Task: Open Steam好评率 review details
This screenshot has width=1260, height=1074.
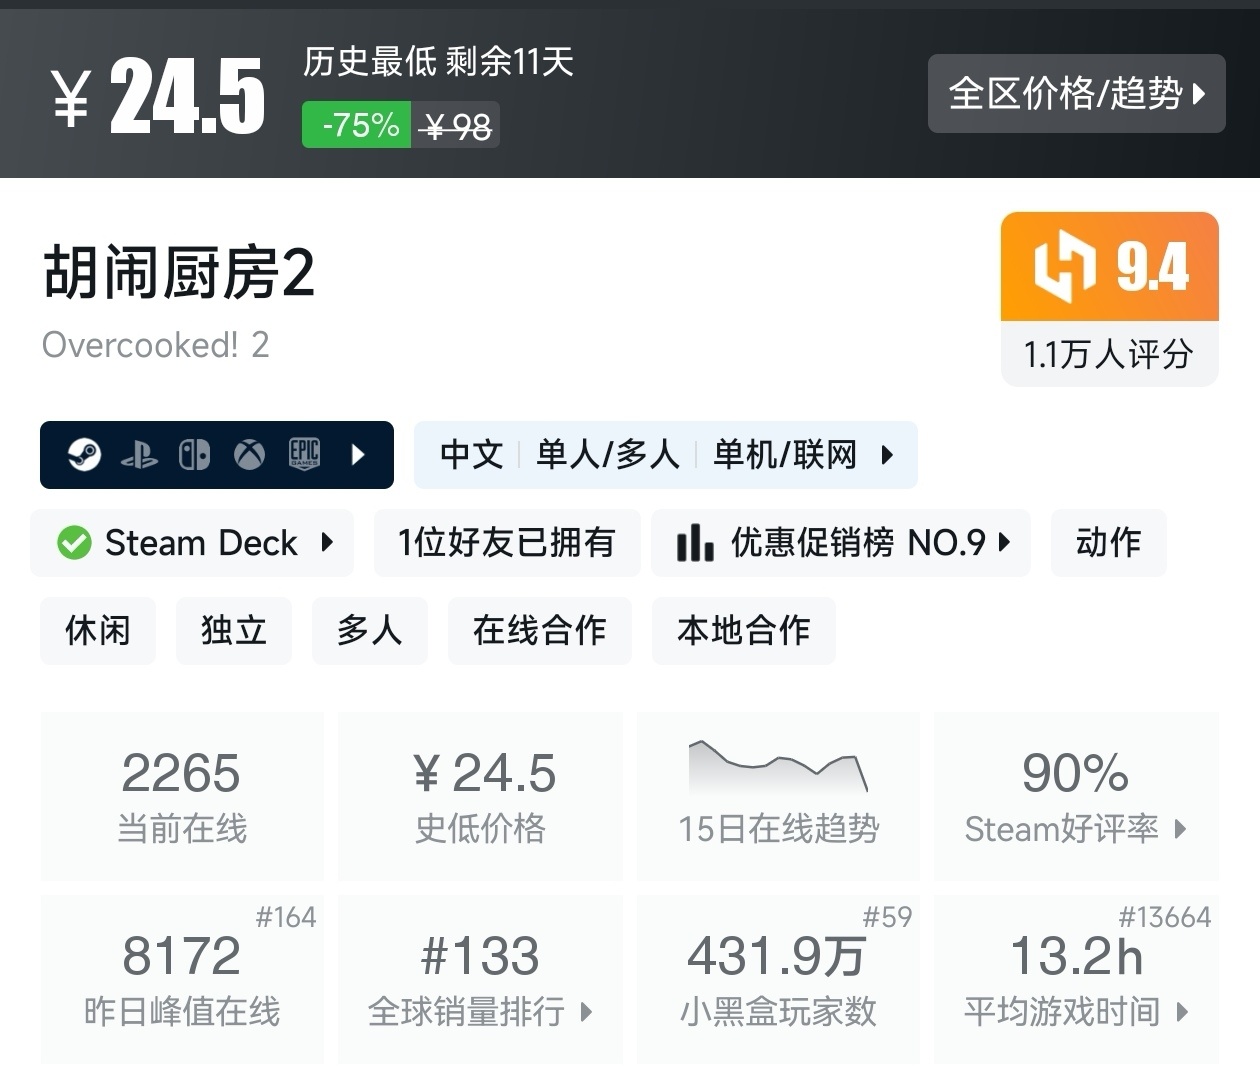Action: point(1075,828)
